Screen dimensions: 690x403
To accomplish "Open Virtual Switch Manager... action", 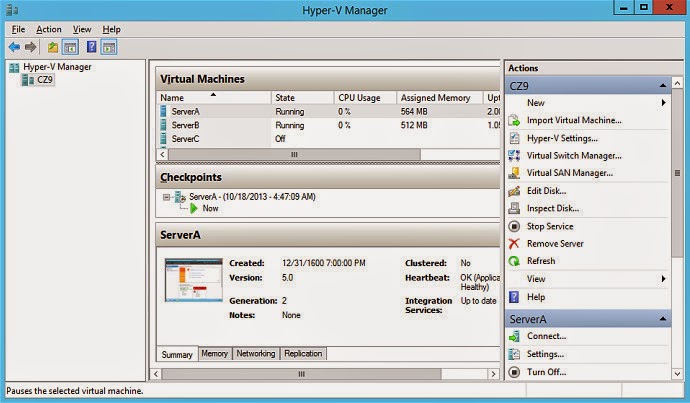I will pos(574,155).
